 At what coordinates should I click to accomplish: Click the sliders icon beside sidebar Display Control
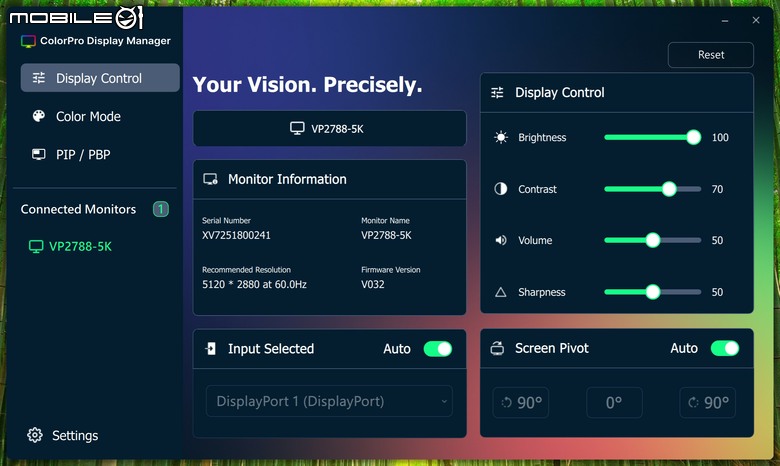pyautogui.click(x=39, y=78)
